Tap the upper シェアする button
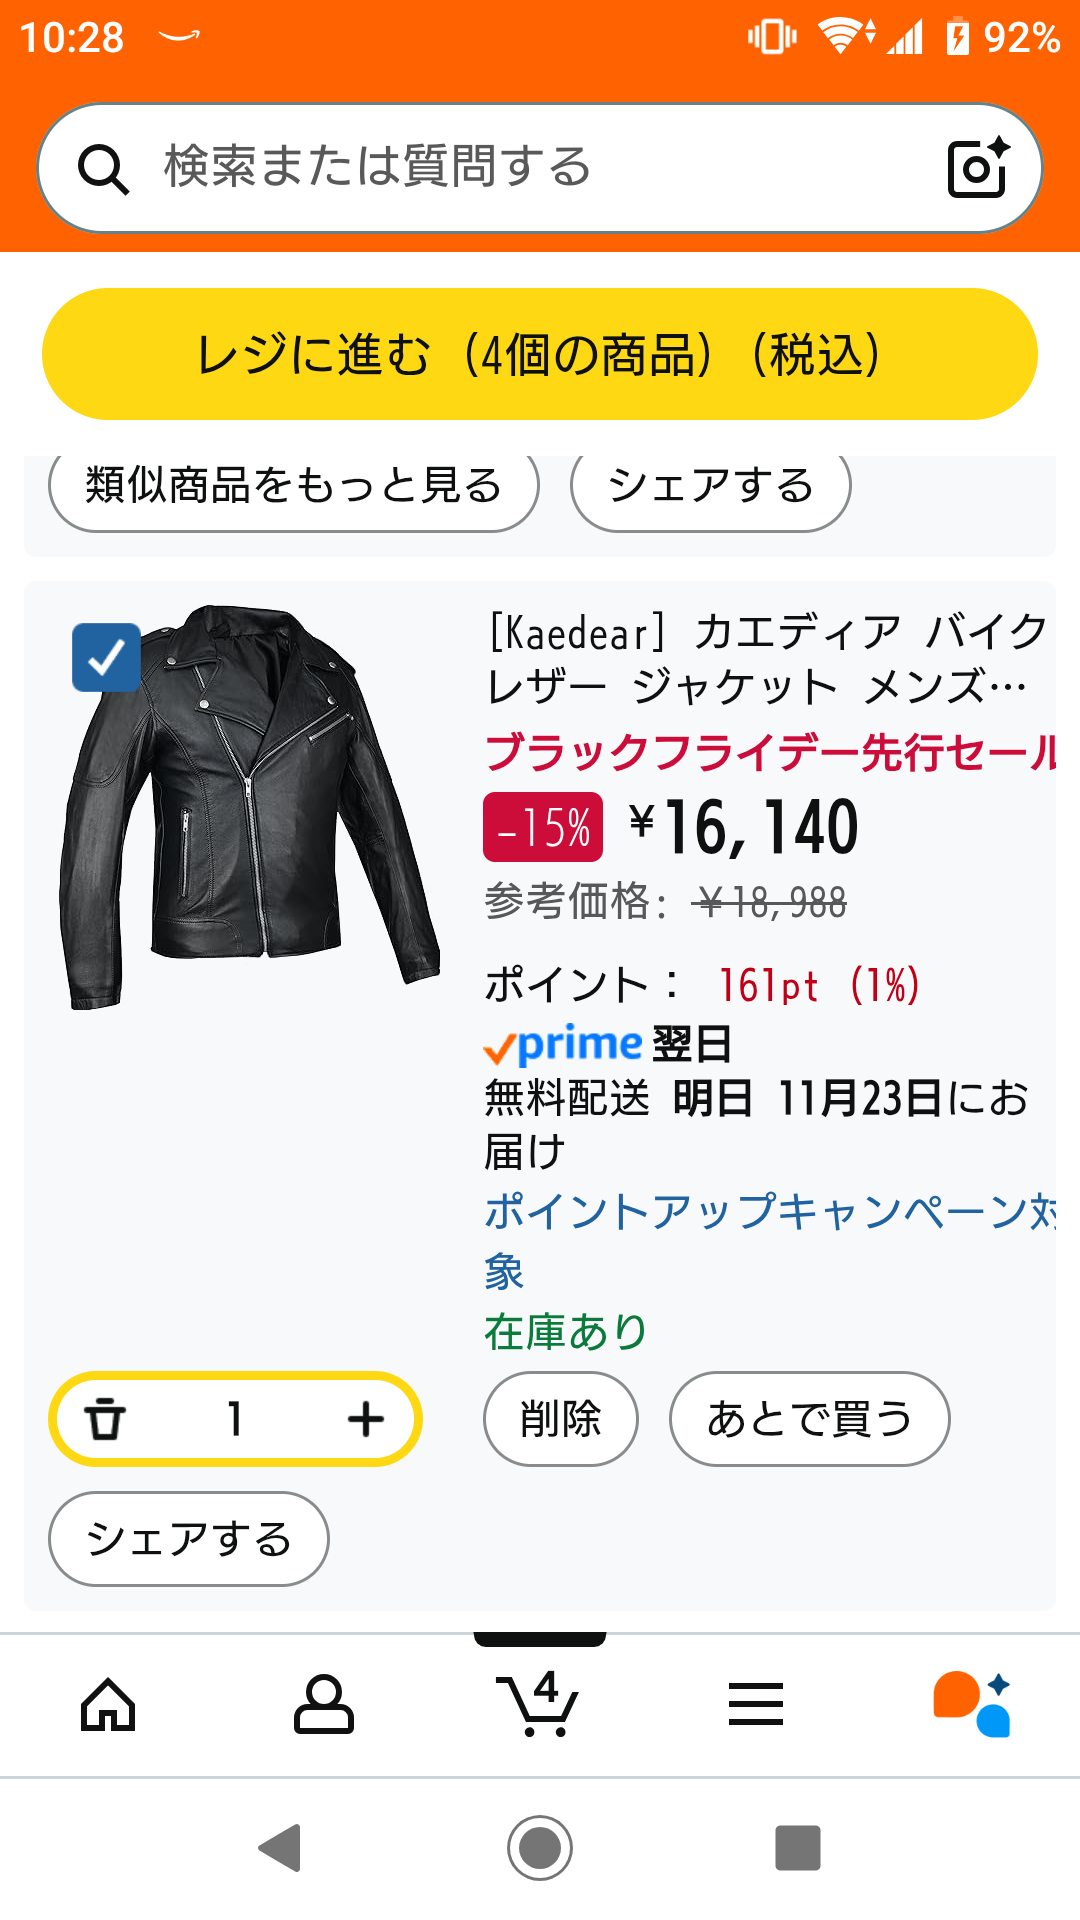 710,487
